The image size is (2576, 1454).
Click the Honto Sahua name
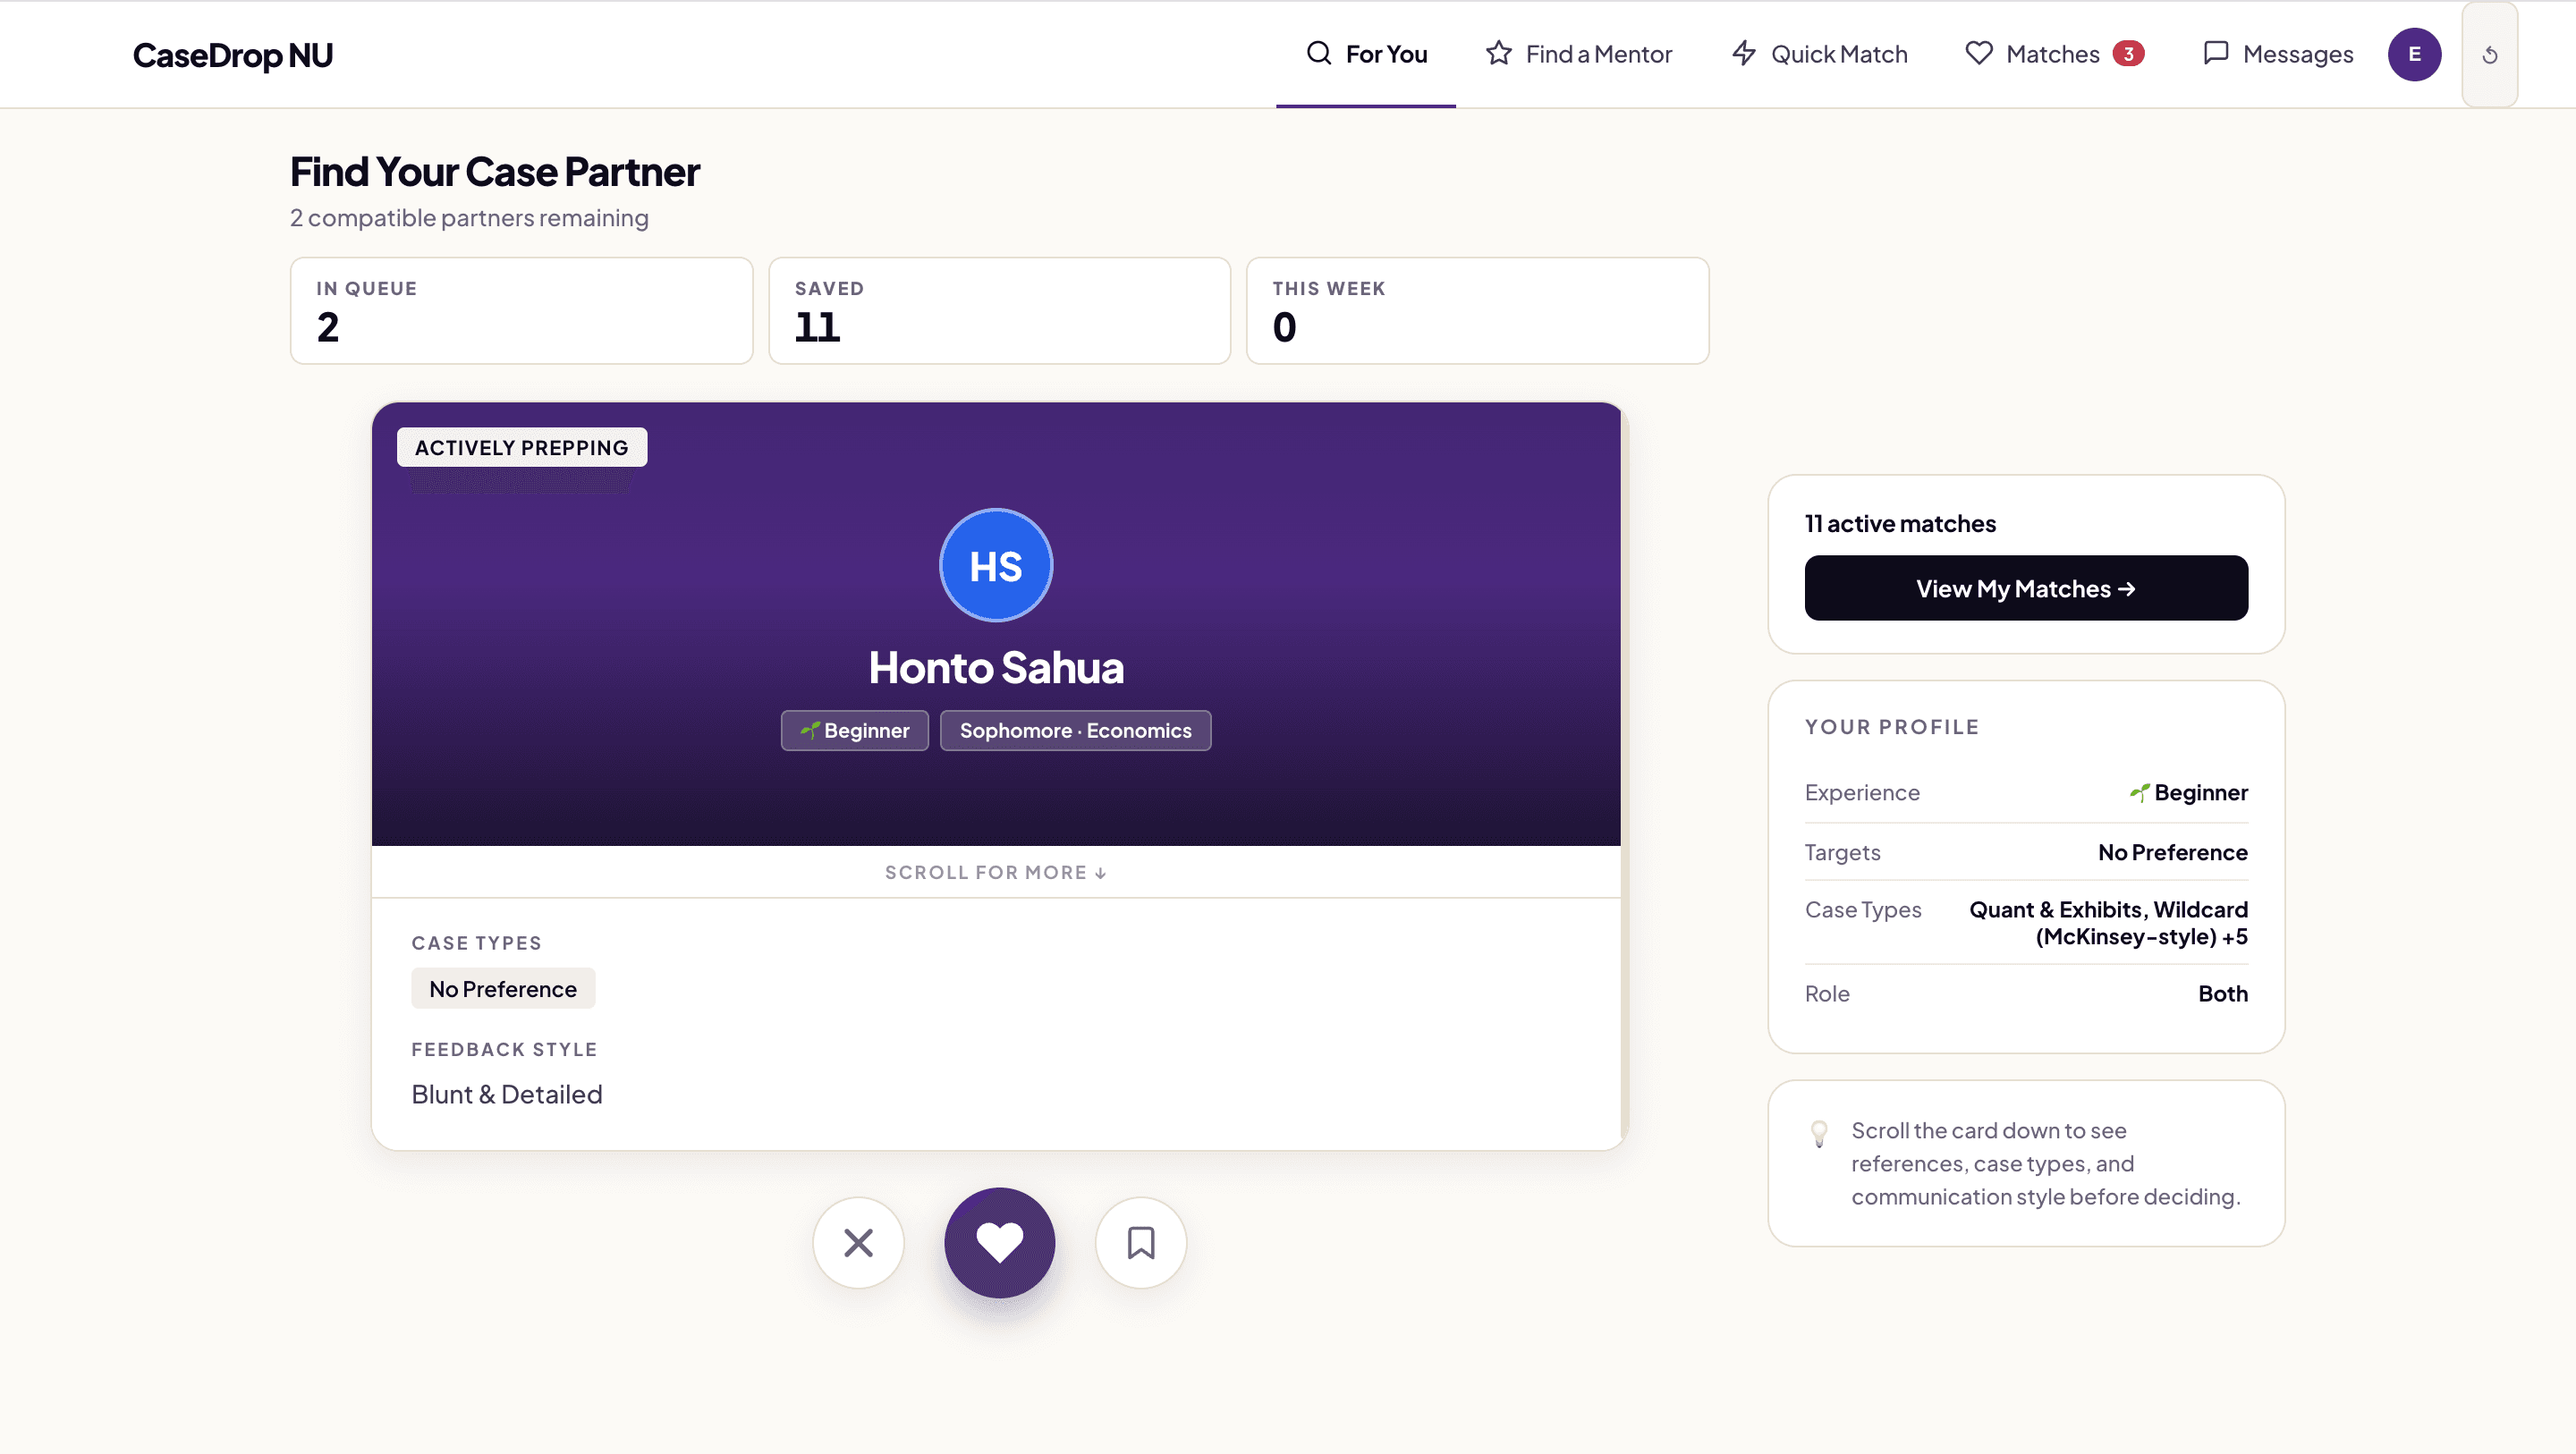[996, 668]
